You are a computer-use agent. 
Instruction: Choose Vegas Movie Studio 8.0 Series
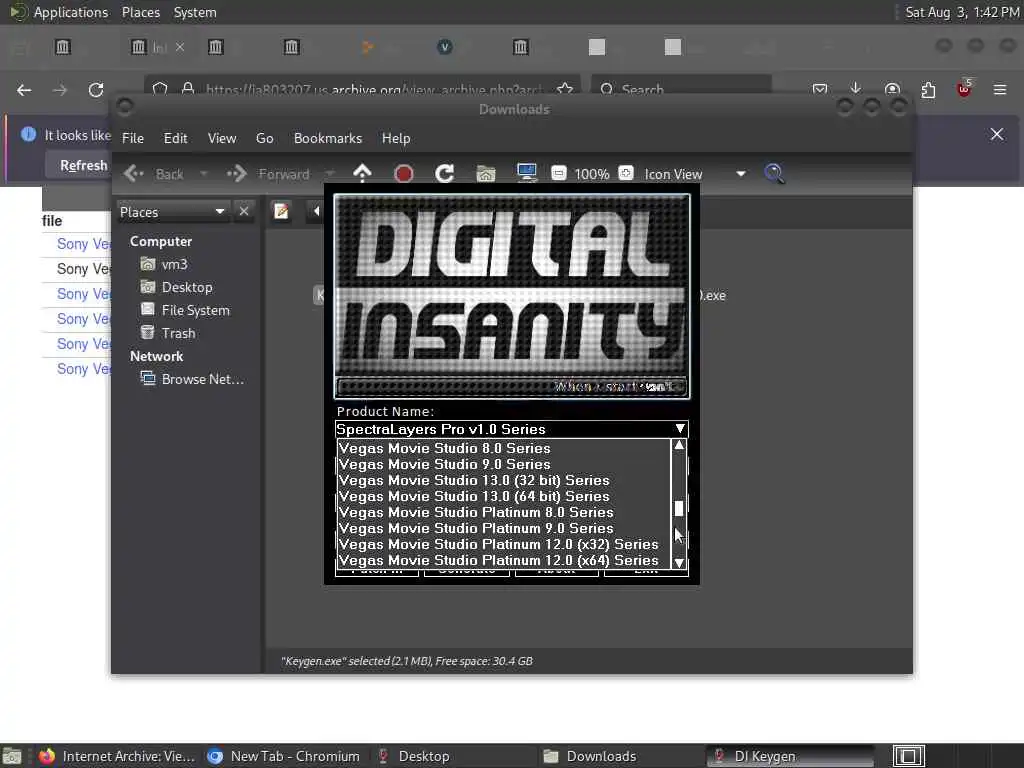coord(504,448)
